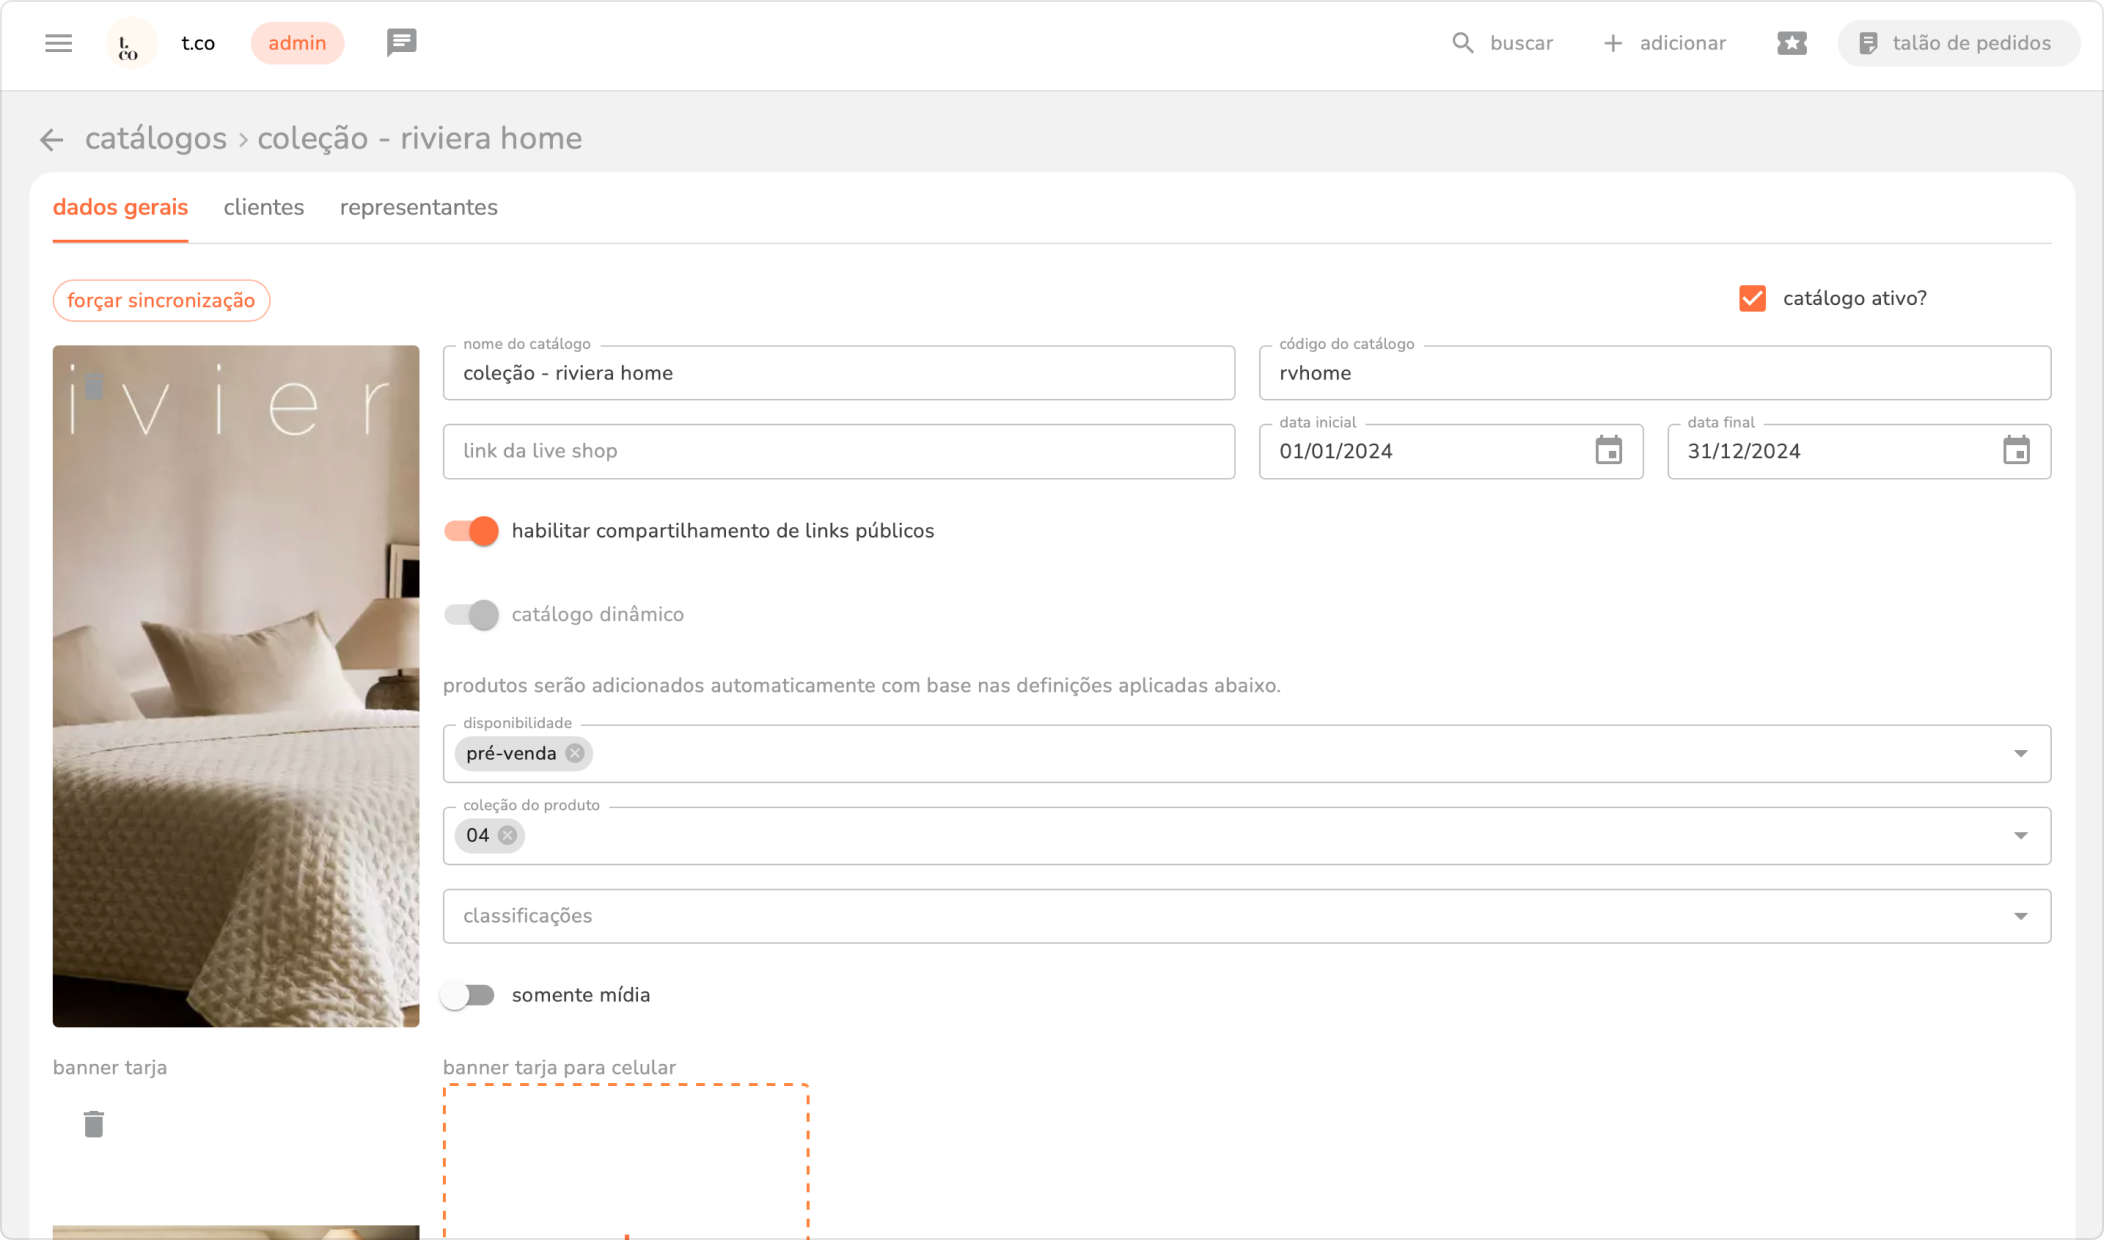Open talão de pedidos
2104x1240 pixels.
click(1957, 43)
